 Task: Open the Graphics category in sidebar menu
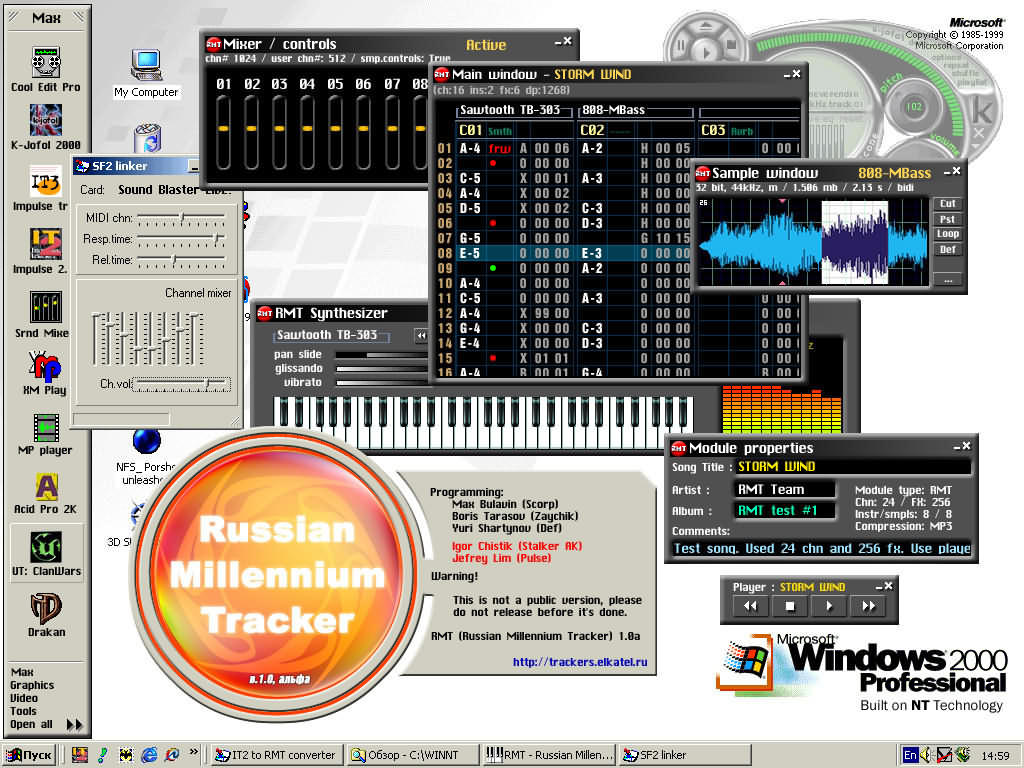coord(32,685)
